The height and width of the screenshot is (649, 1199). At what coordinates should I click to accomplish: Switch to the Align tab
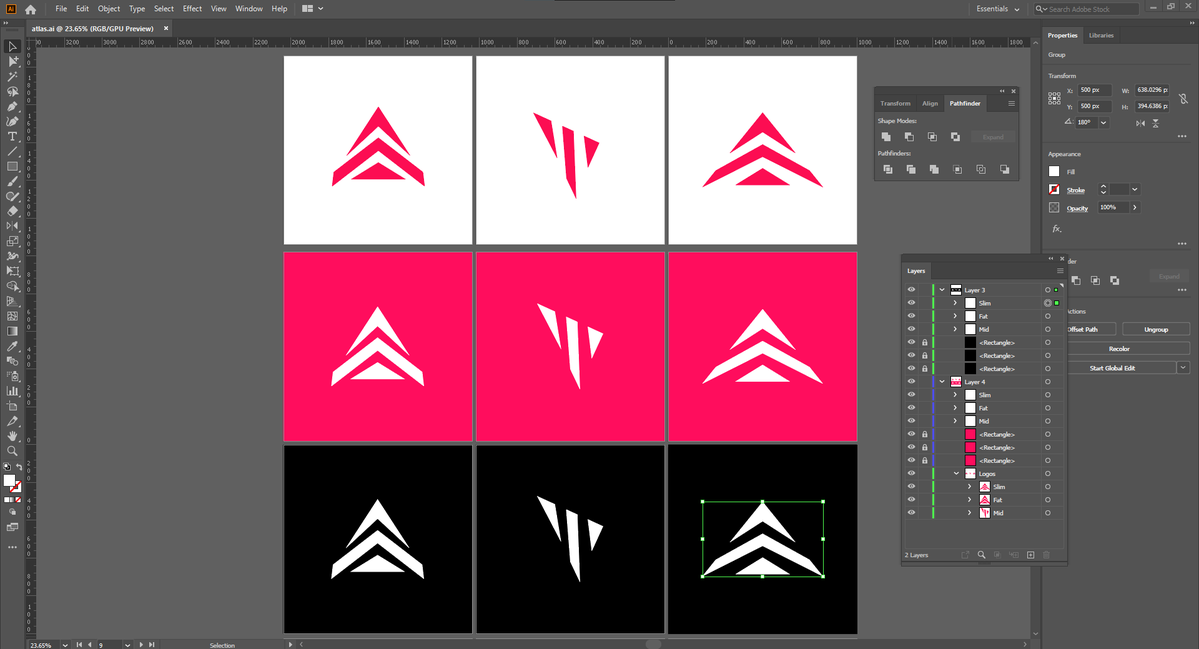click(930, 103)
